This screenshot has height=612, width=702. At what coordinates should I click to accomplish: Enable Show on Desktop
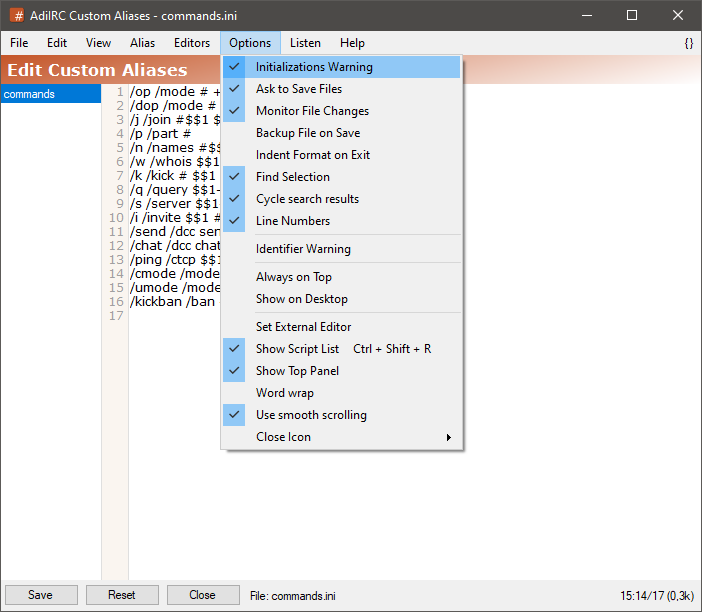pos(342,299)
